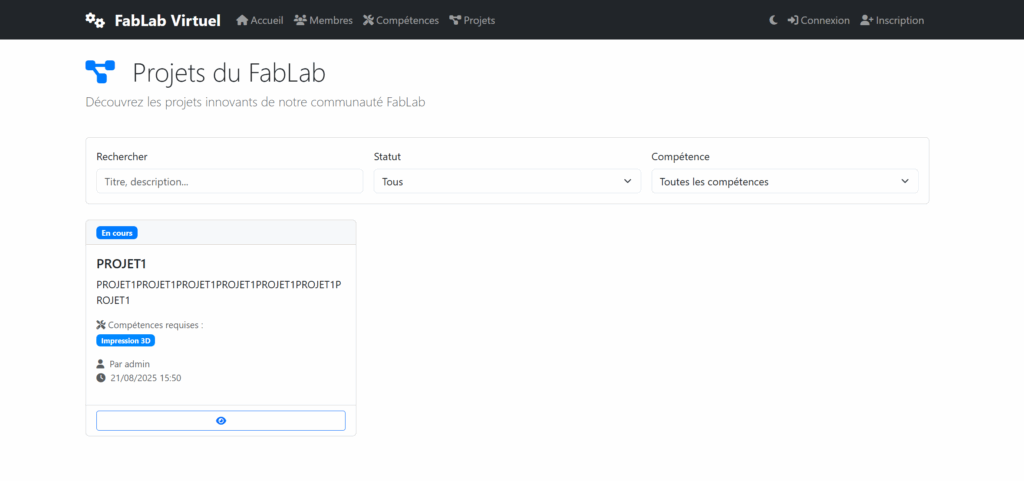The image size is (1024, 481).
Task: Go to the Membres menu item
Action: [323, 20]
